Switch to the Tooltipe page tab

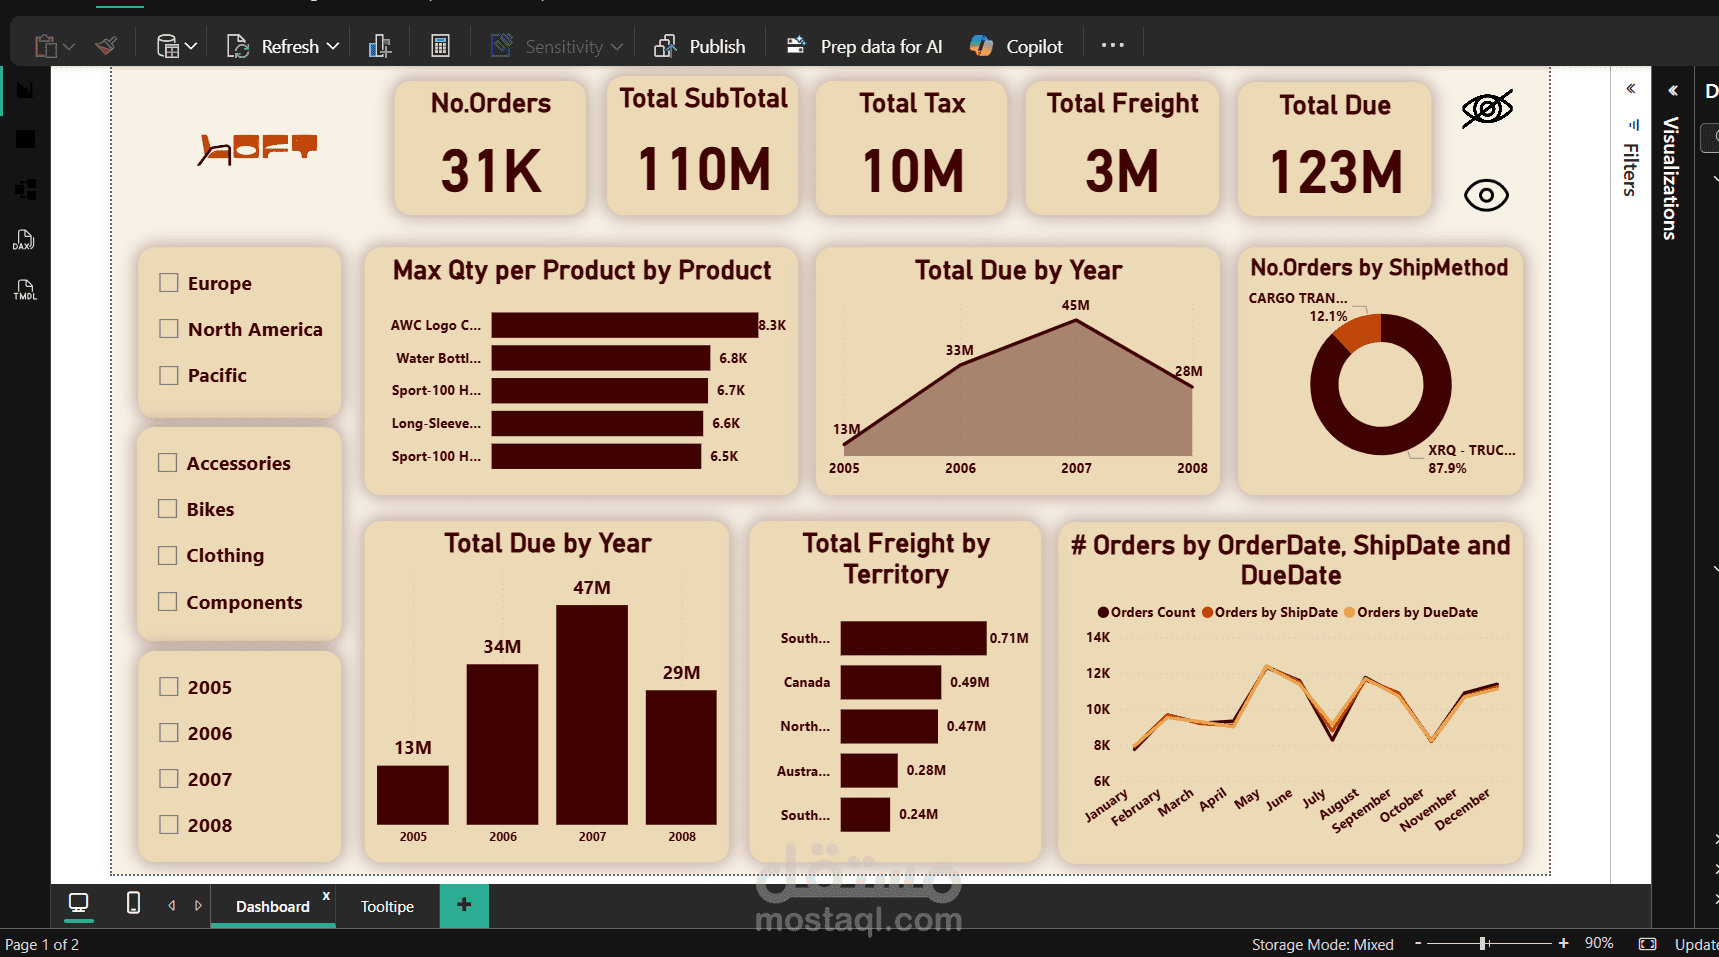click(x=387, y=906)
